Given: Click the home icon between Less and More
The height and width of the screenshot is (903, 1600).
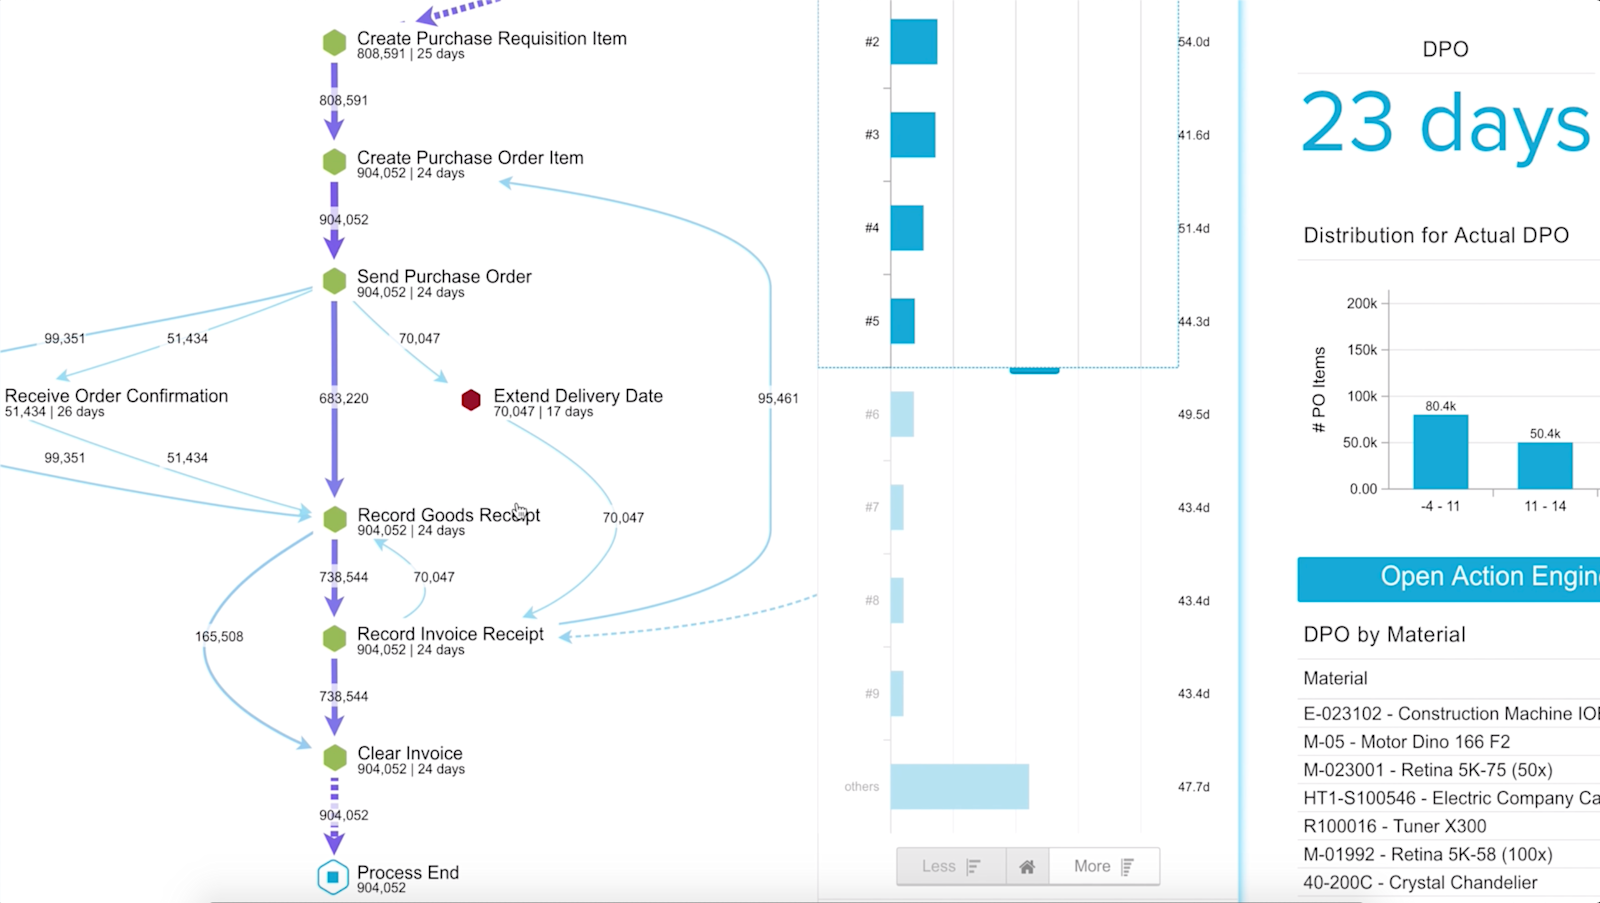Looking at the screenshot, I should [1027, 867].
